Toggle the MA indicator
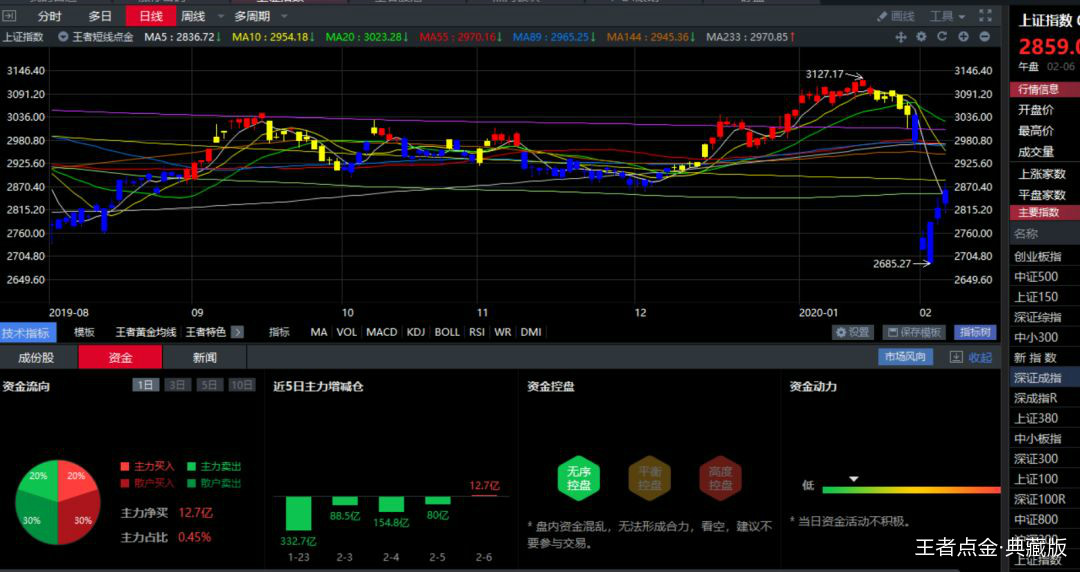This screenshot has height=572, width=1080. 318,332
